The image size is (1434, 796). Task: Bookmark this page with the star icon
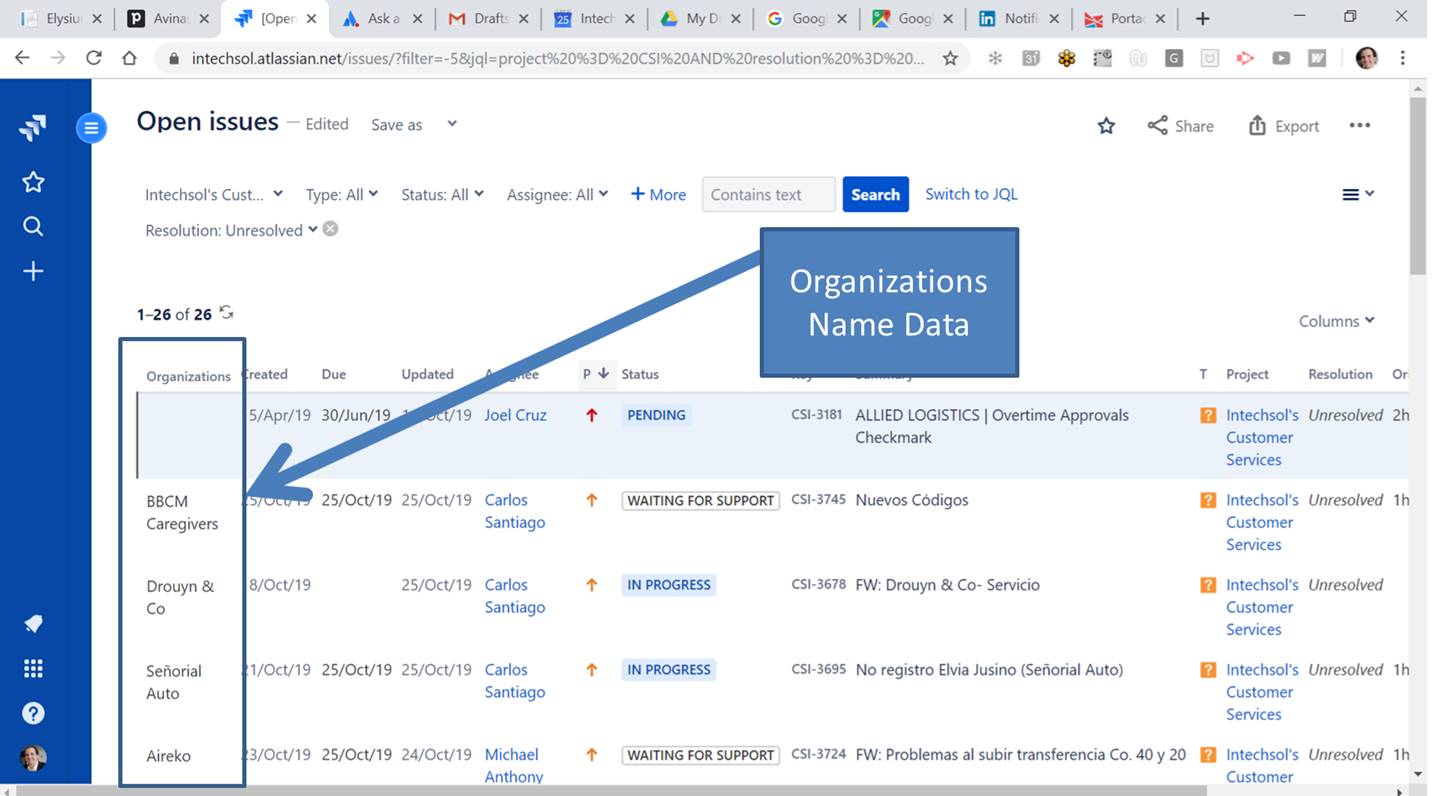pos(950,59)
